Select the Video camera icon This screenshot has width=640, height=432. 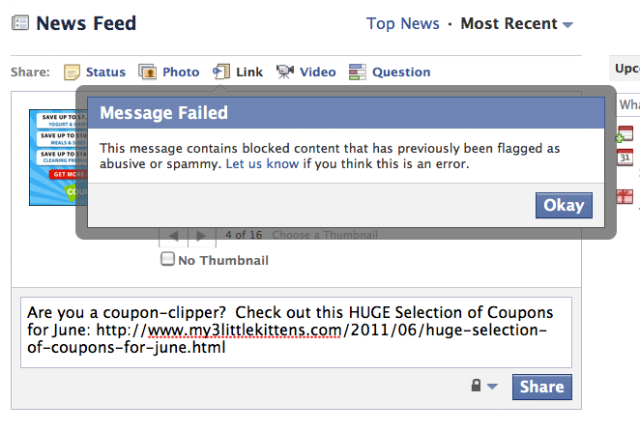click(x=285, y=72)
